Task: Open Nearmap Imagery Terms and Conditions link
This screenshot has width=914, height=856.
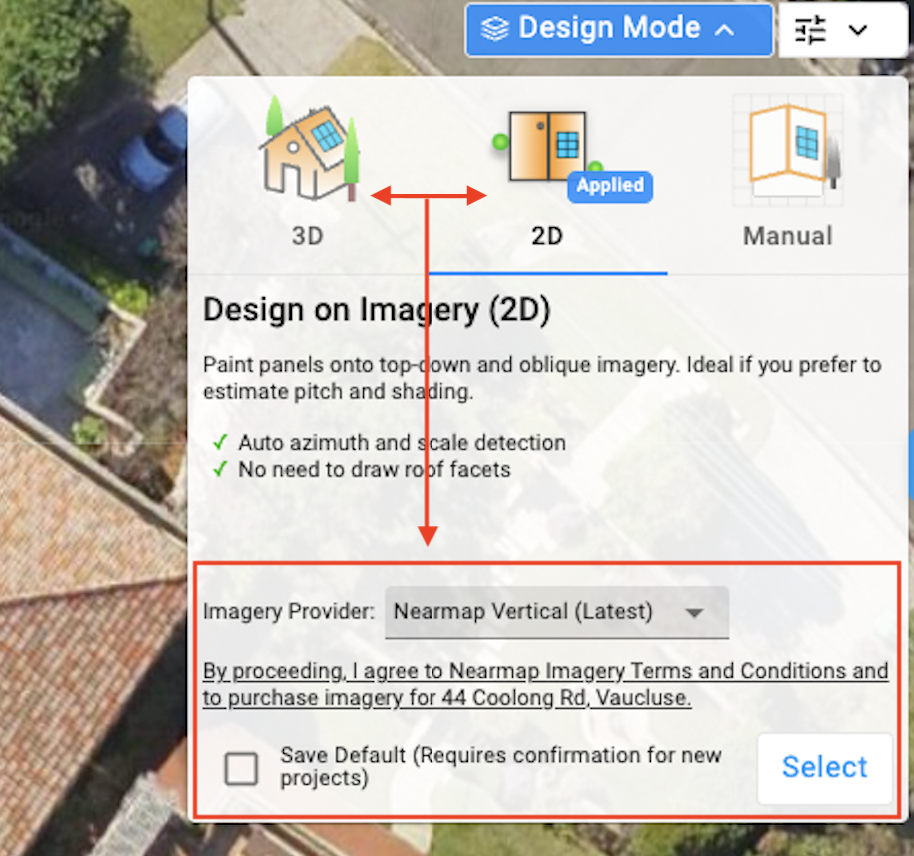Action: (x=546, y=684)
